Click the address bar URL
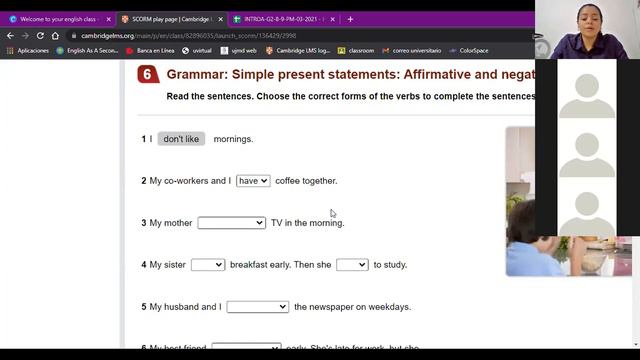 pyautogui.click(x=189, y=36)
